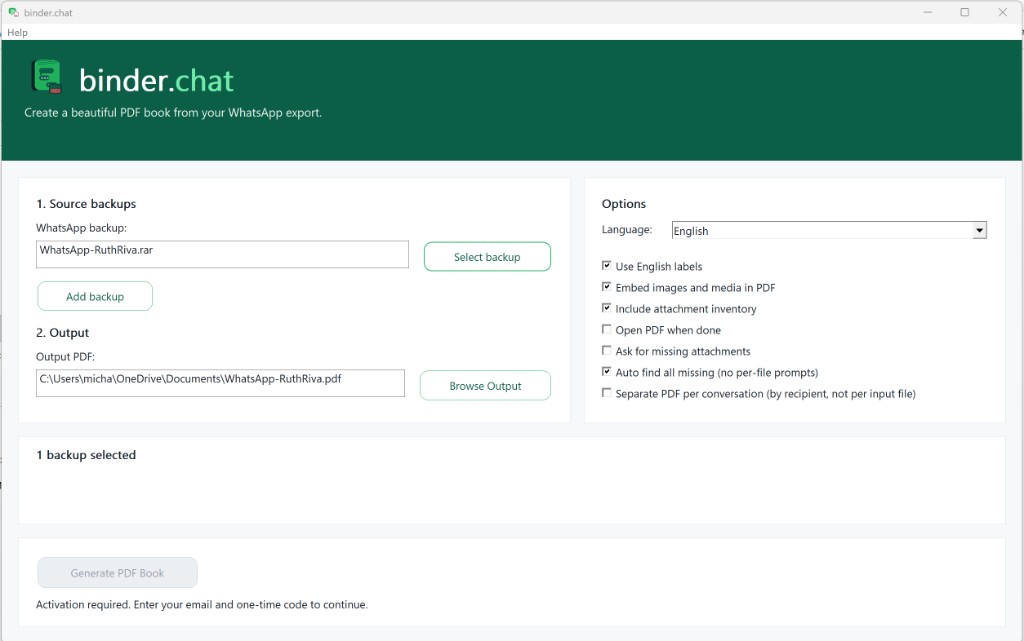Enable Ask for missing attachments
Viewport: 1024px width, 641px height.
[607, 351]
